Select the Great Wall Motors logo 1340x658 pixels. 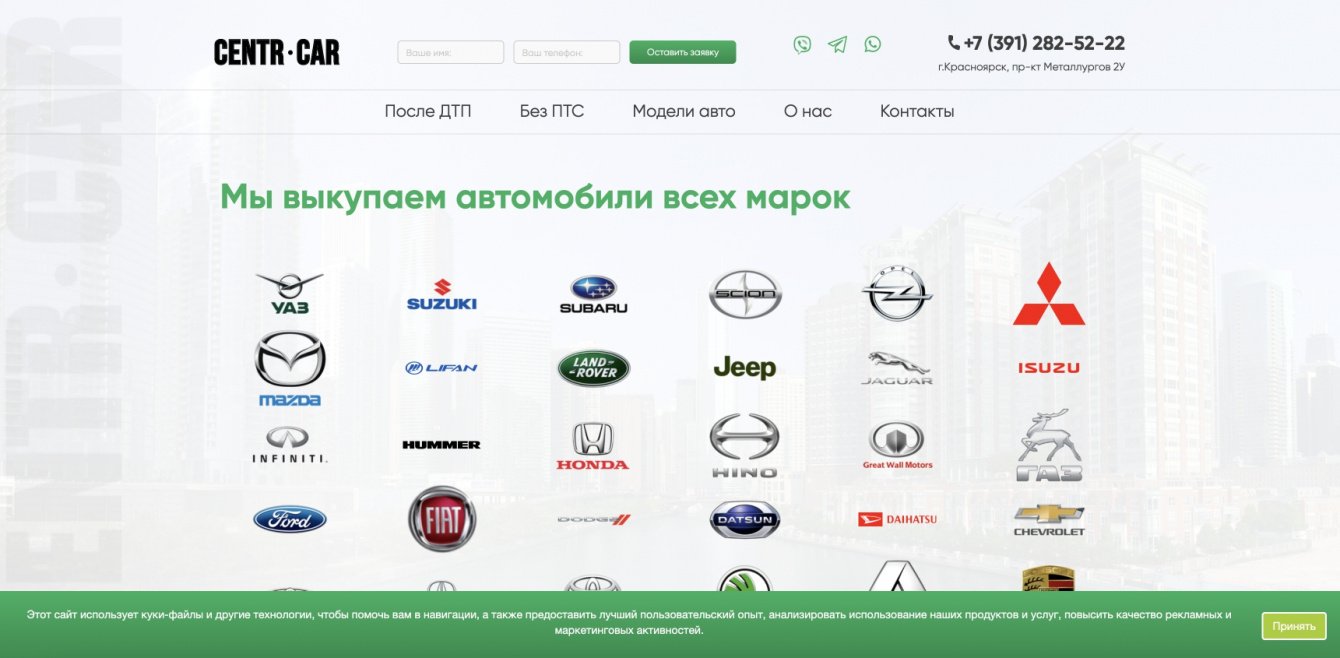897,445
